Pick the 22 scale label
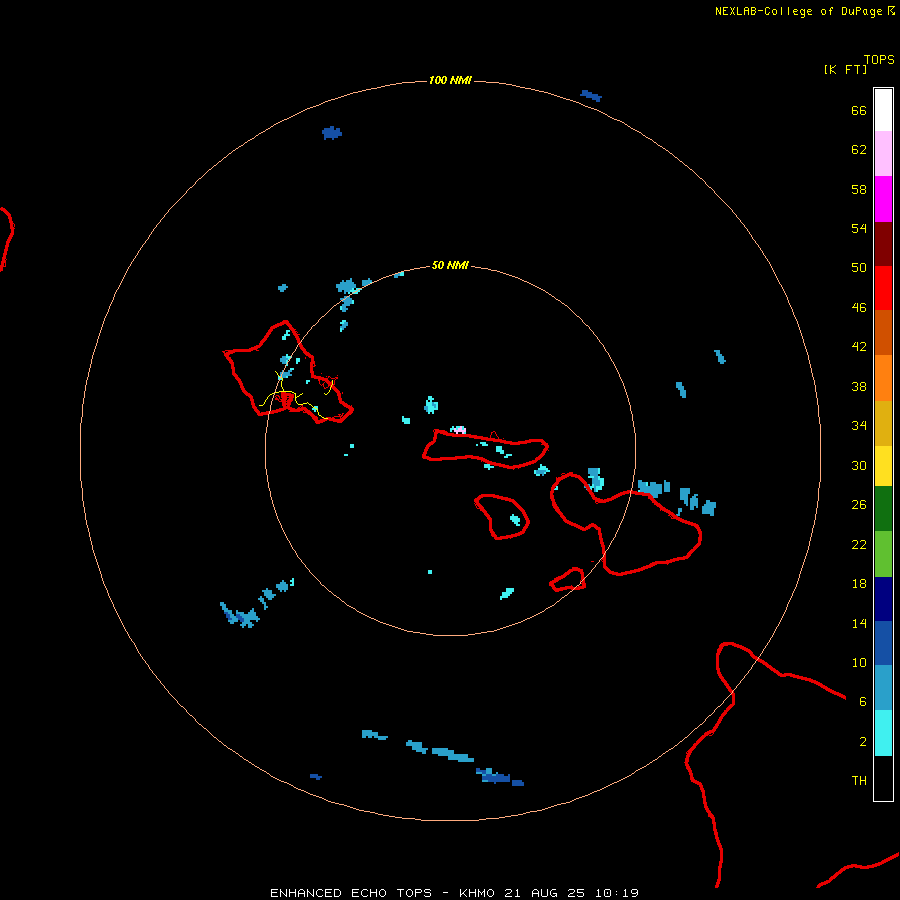Viewport: 900px width, 900px height. (x=859, y=545)
